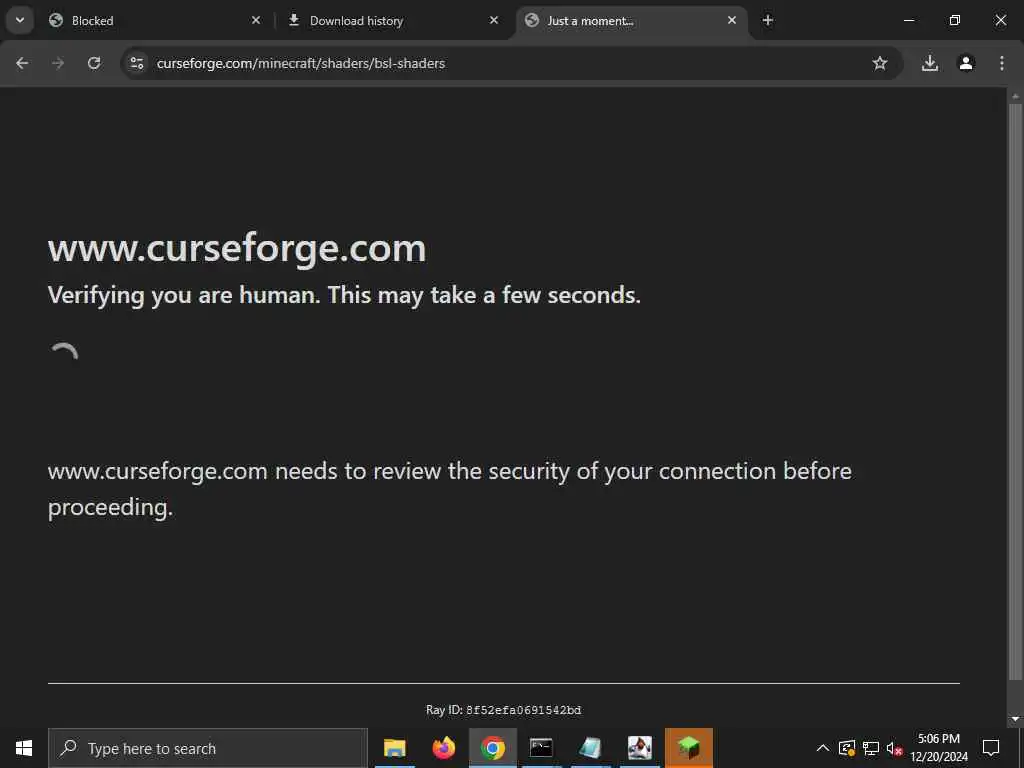Bookmark this page with the star

880,63
